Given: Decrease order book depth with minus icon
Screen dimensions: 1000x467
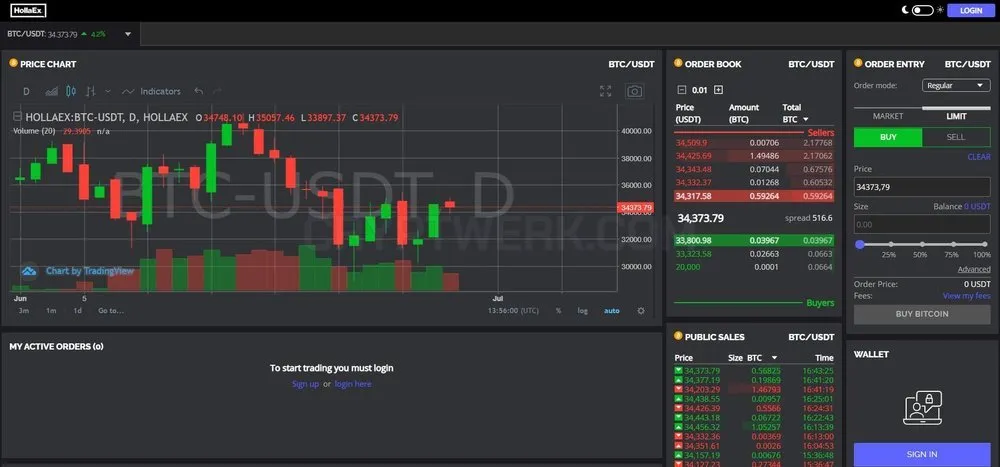Looking at the screenshot, I should point(681,90).
